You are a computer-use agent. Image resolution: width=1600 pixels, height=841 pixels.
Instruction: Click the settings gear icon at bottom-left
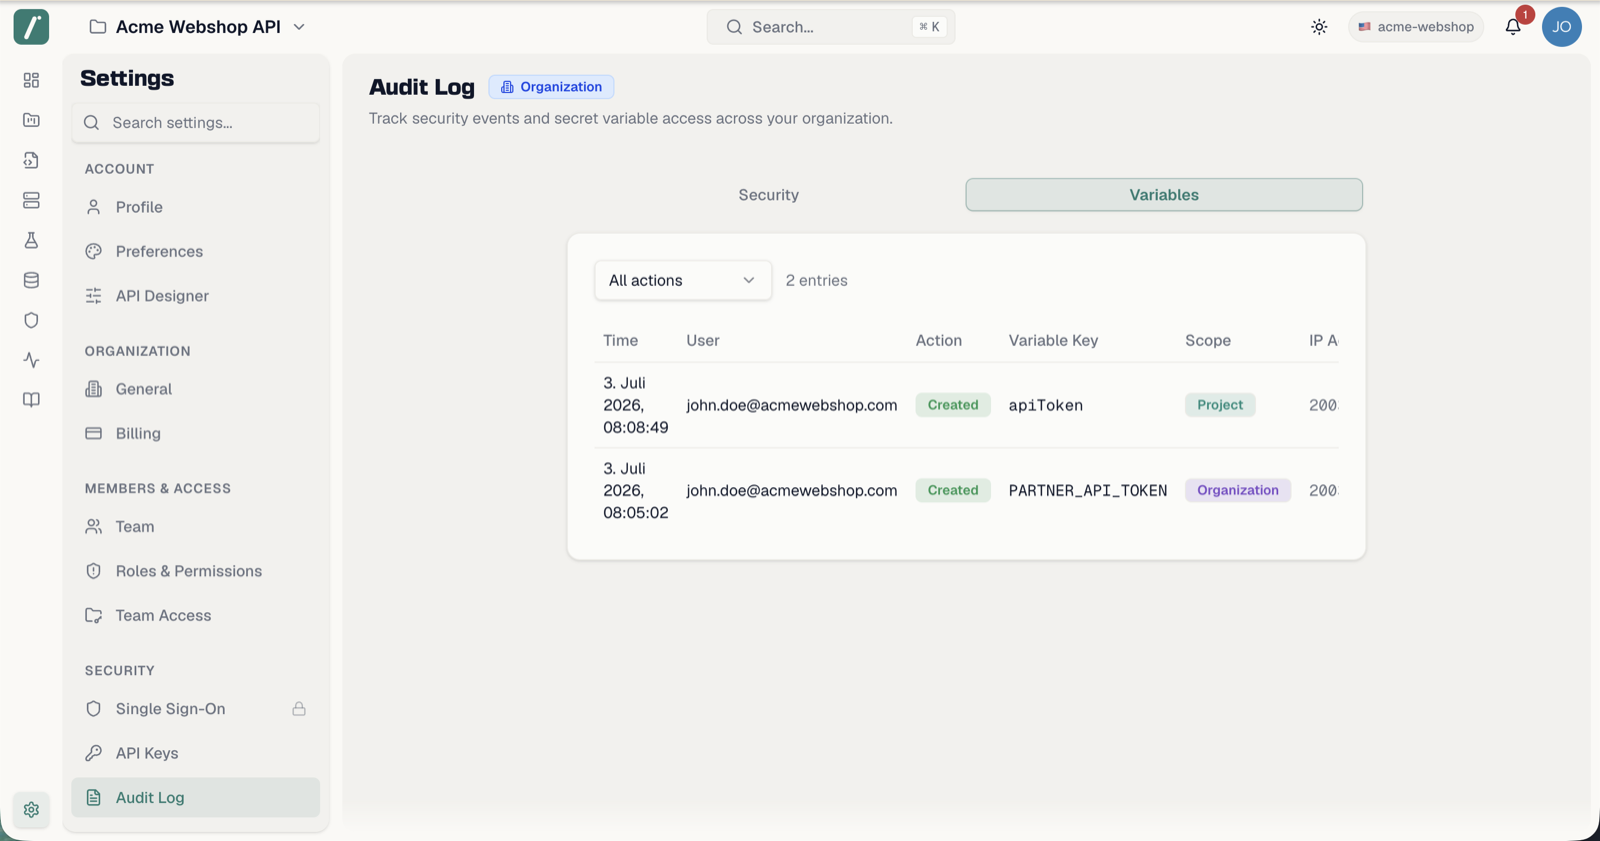[x=31, y=810]
